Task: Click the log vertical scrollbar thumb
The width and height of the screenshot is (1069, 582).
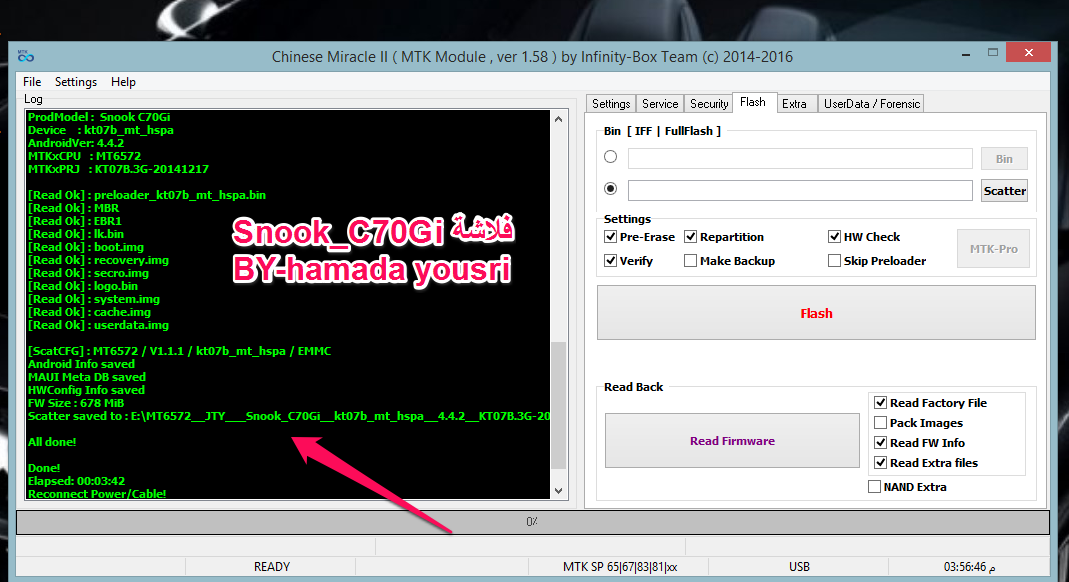Action: pyautogui.click(x=558, y=405)
